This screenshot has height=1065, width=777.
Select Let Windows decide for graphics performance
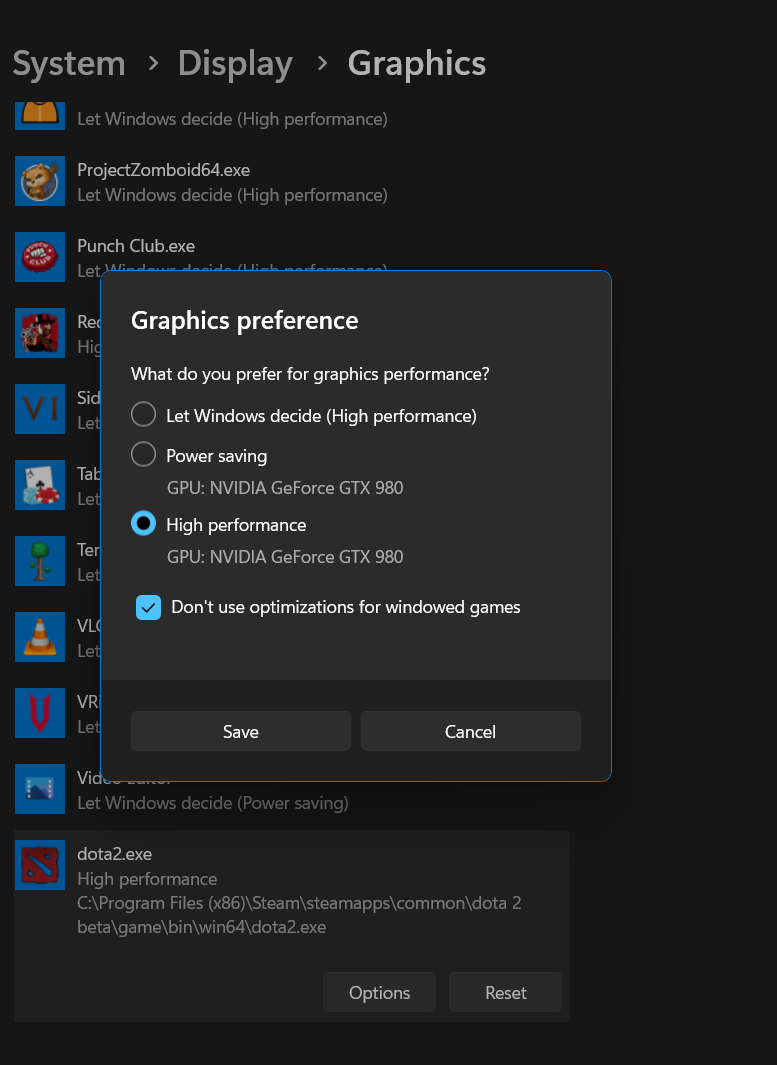pyautogui.click(x=143, y=415)
